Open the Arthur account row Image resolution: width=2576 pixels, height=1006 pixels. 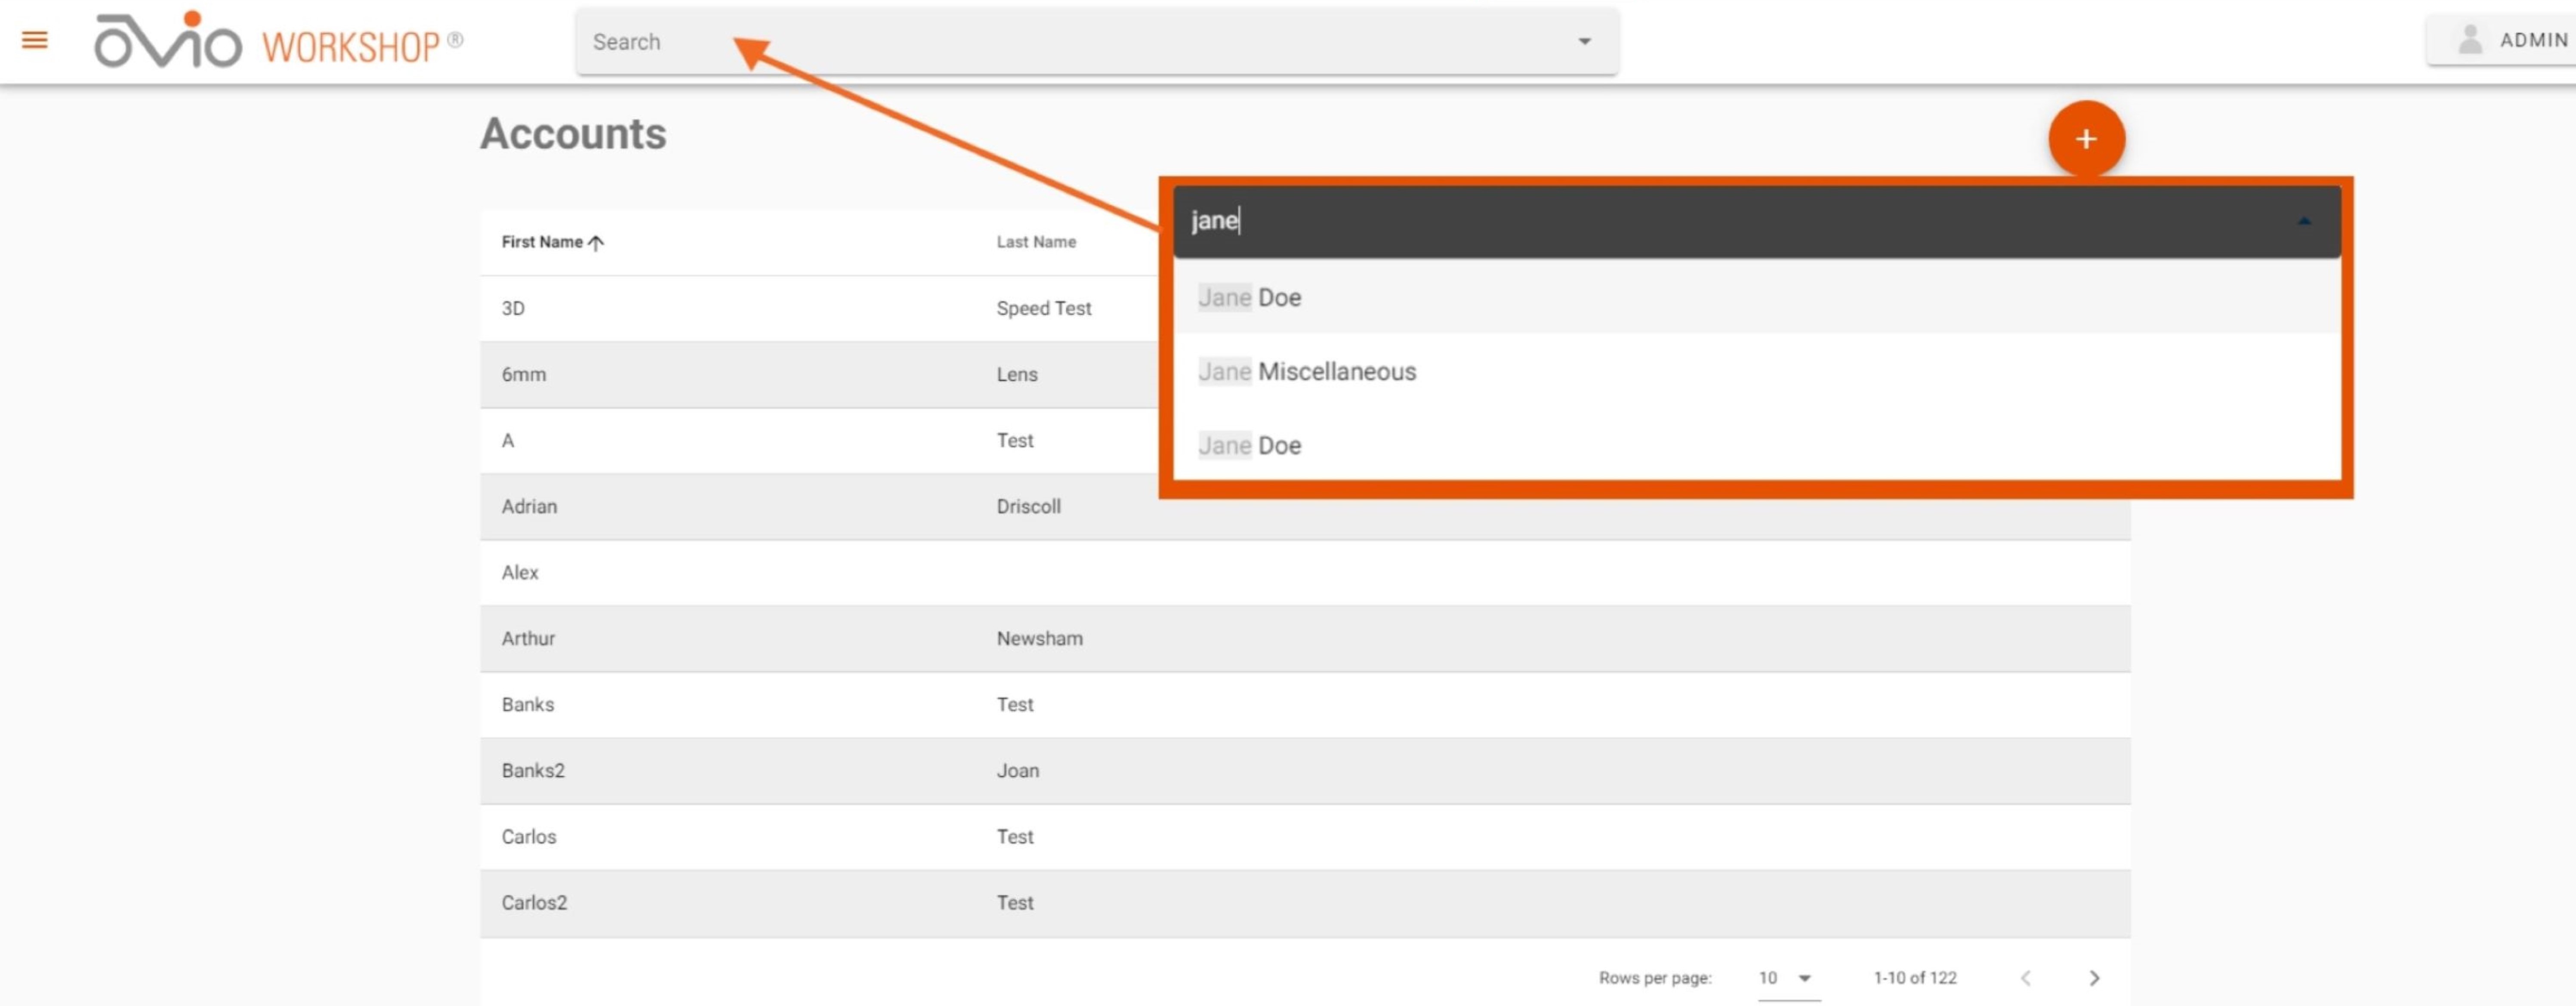pos(1305,638)
